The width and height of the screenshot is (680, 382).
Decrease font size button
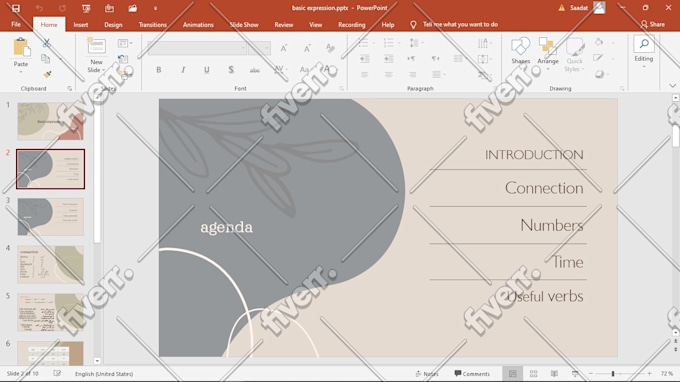(307, 48)
